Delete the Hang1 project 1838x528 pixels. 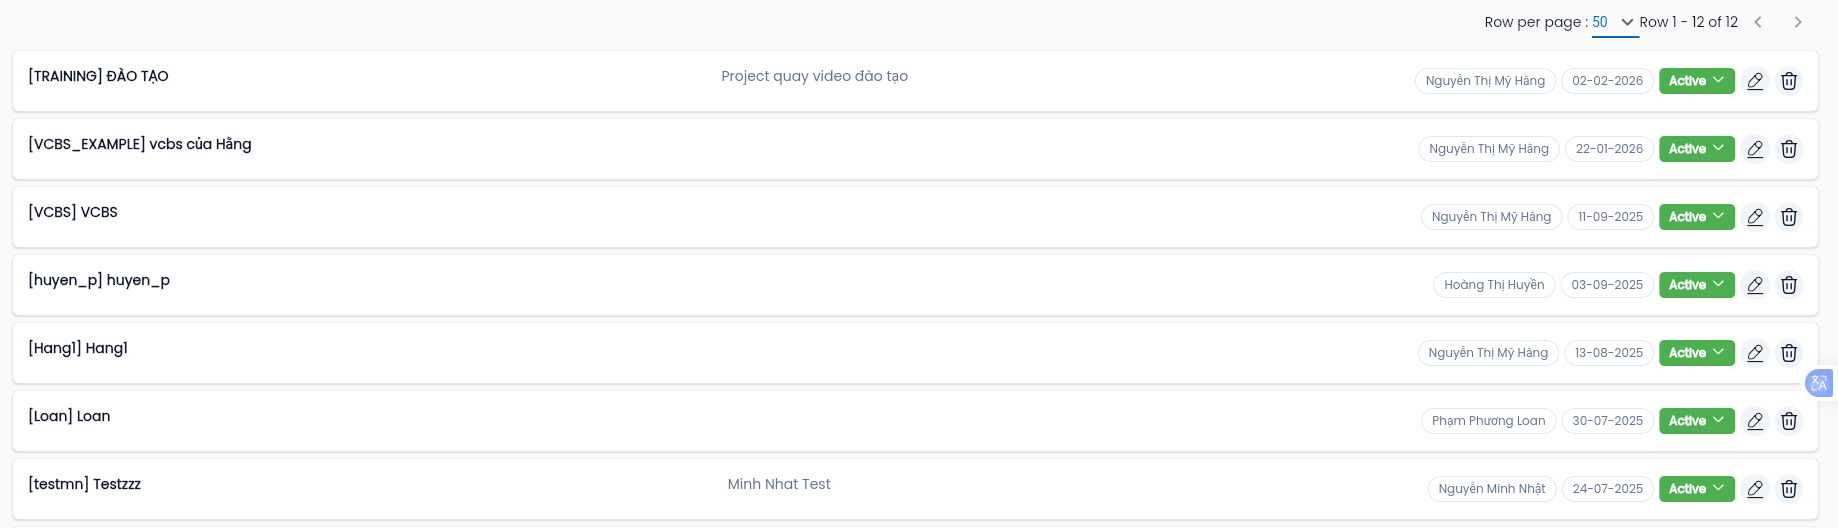point(1789,353)
